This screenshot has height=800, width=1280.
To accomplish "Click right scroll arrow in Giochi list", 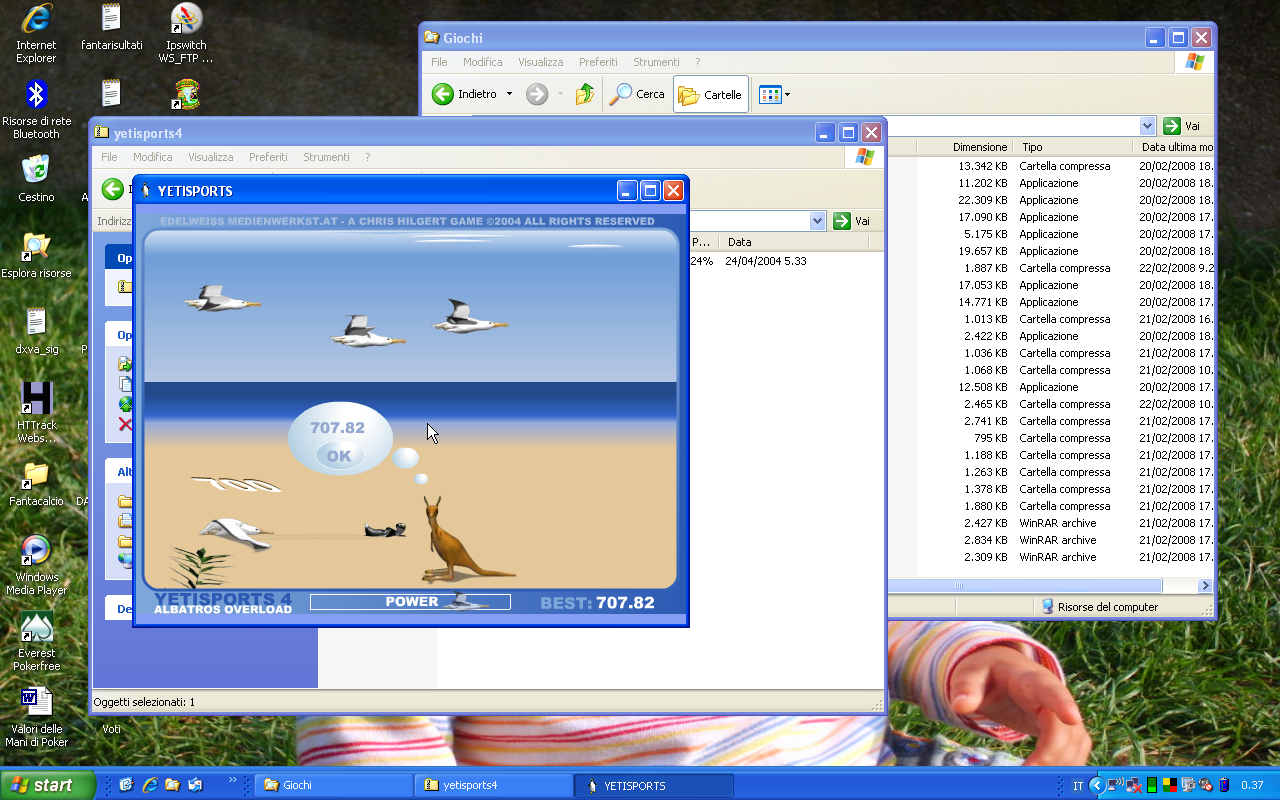I will click(1205, 586).
